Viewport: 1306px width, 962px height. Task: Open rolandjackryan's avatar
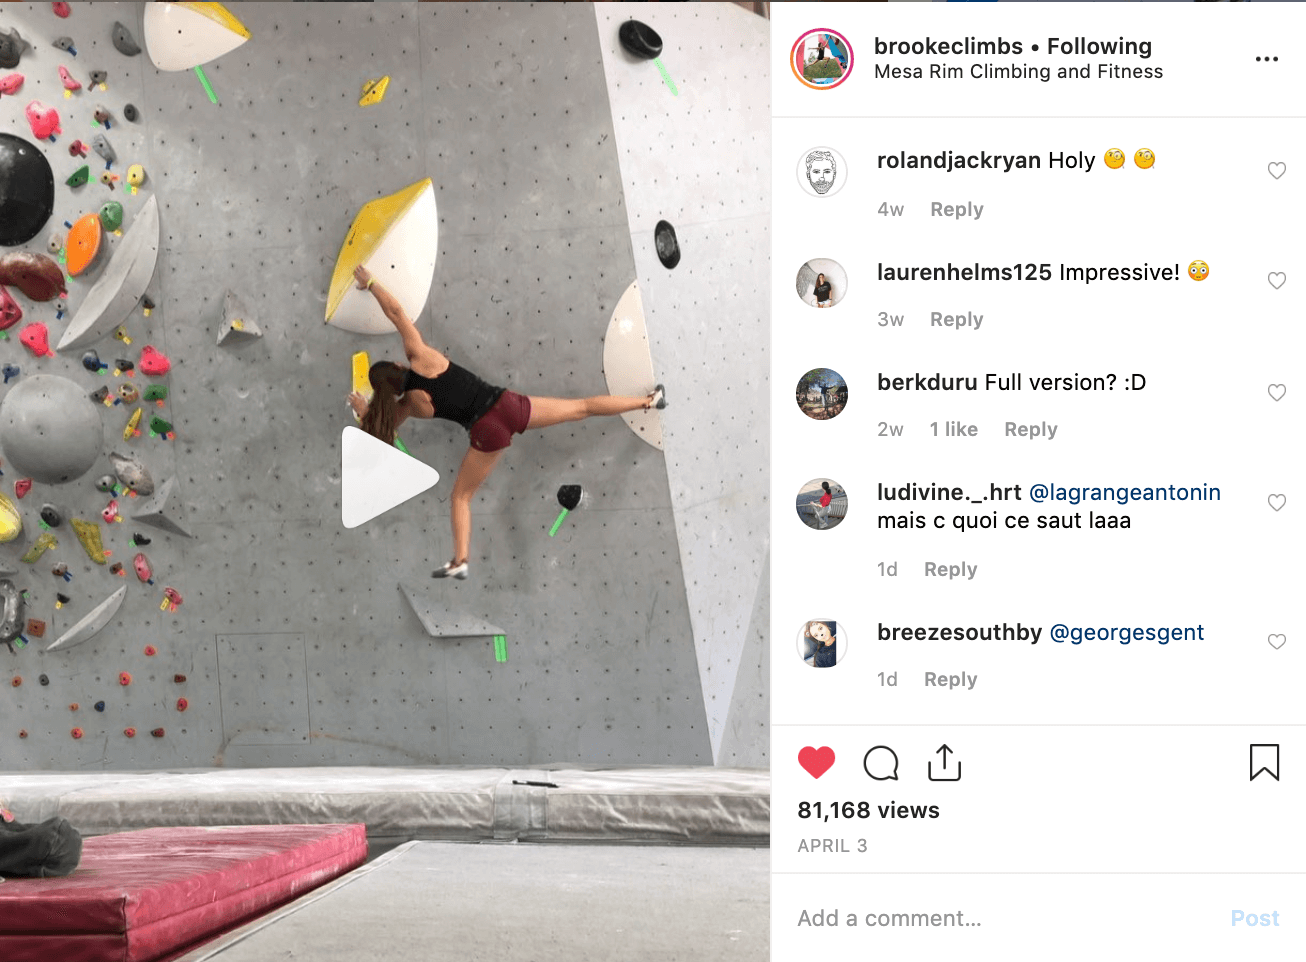coord(822,172)
